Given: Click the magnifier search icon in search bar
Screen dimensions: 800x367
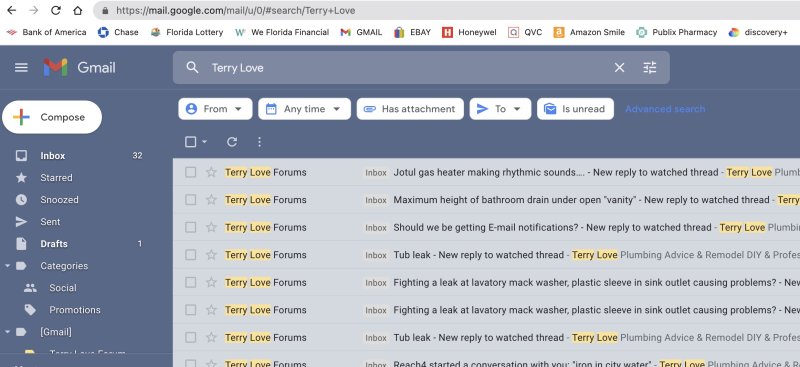Looking at the screenshot, I should point(192,67).
